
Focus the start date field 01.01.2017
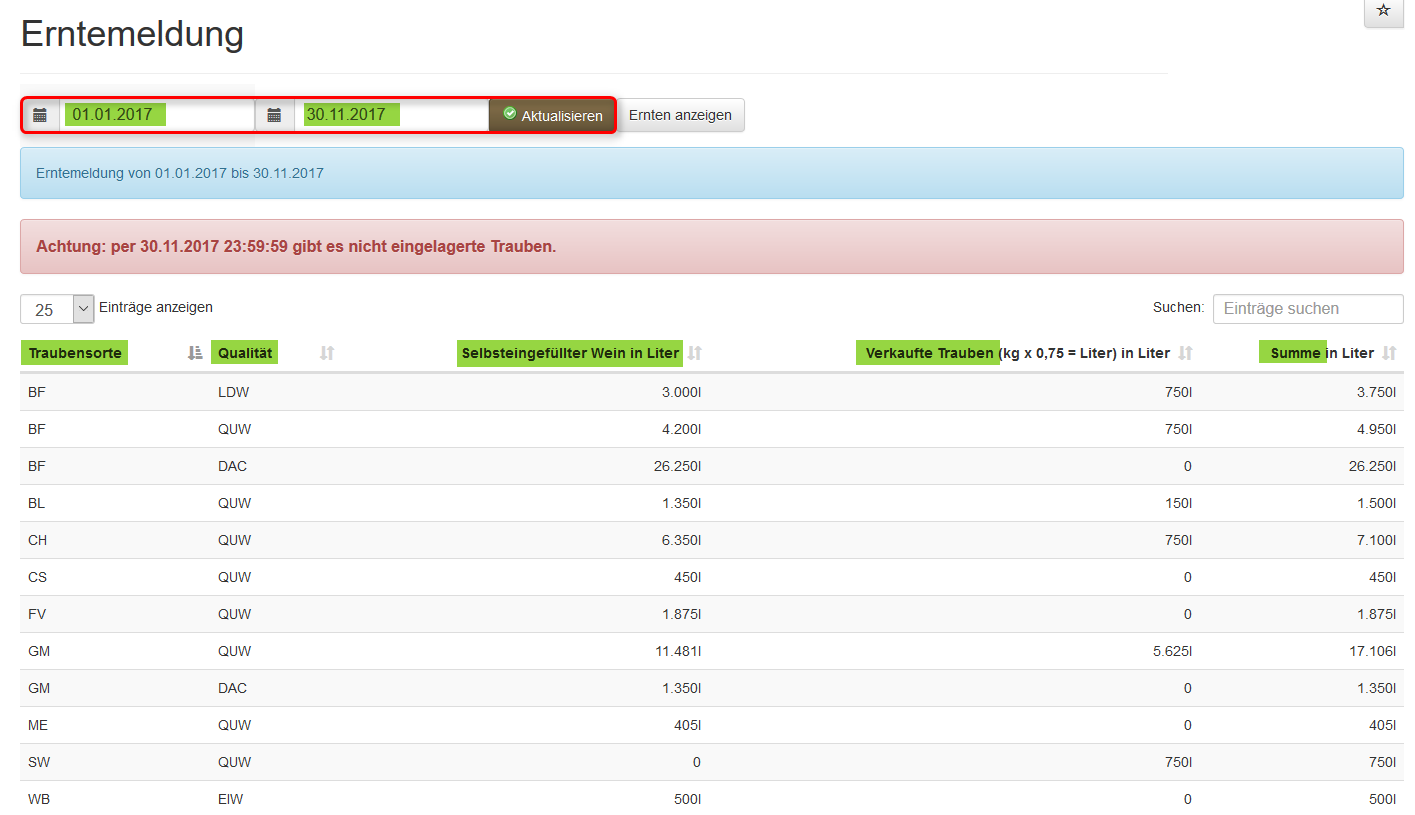point(155,115)
